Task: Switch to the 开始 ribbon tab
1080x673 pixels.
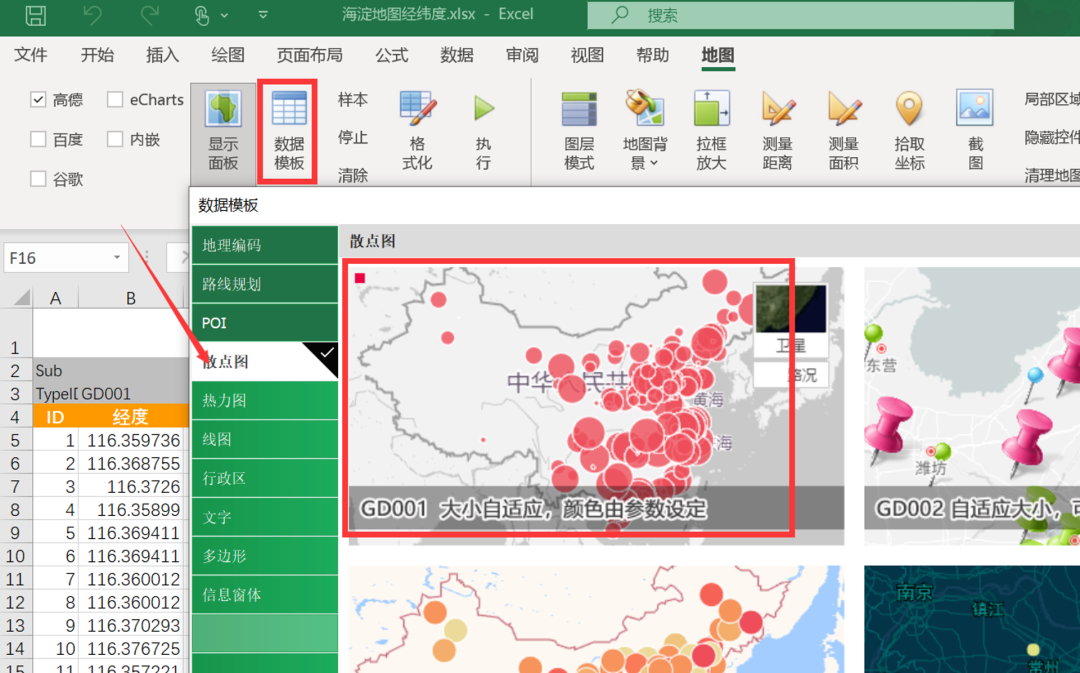Action: click(97, 54)
